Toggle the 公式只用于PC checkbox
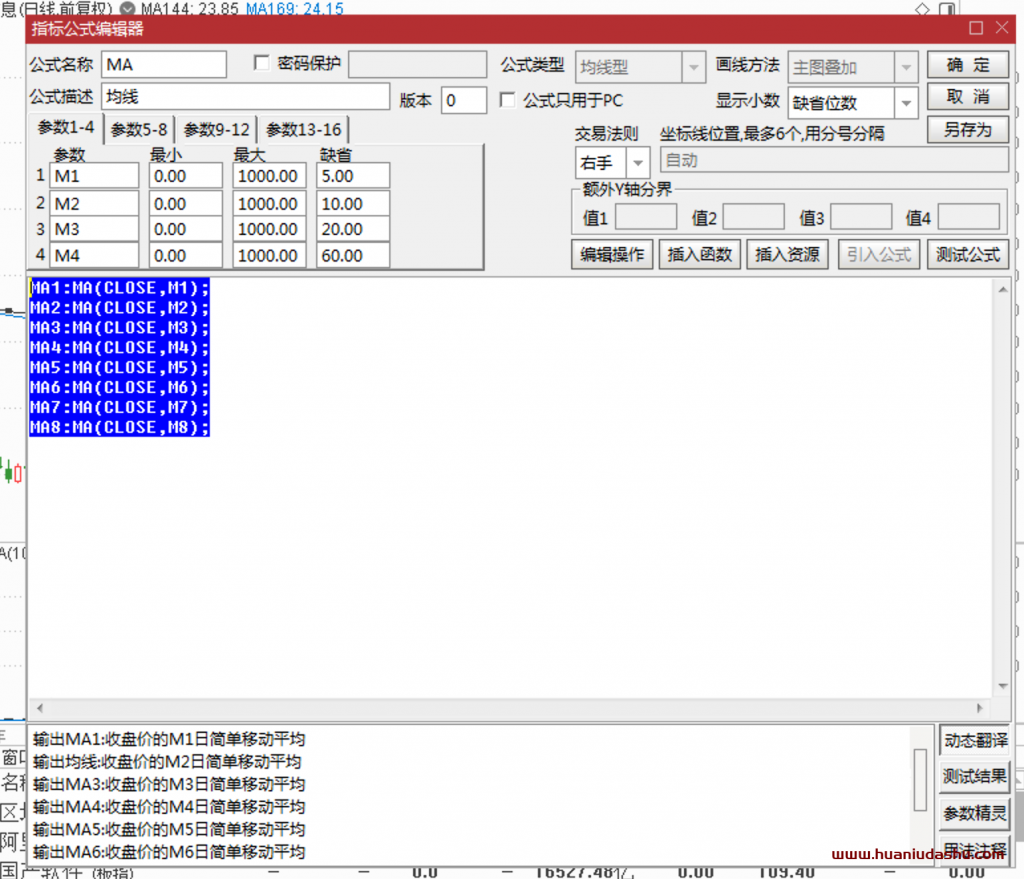The image size is (1024, 879). tap(507, 100)
